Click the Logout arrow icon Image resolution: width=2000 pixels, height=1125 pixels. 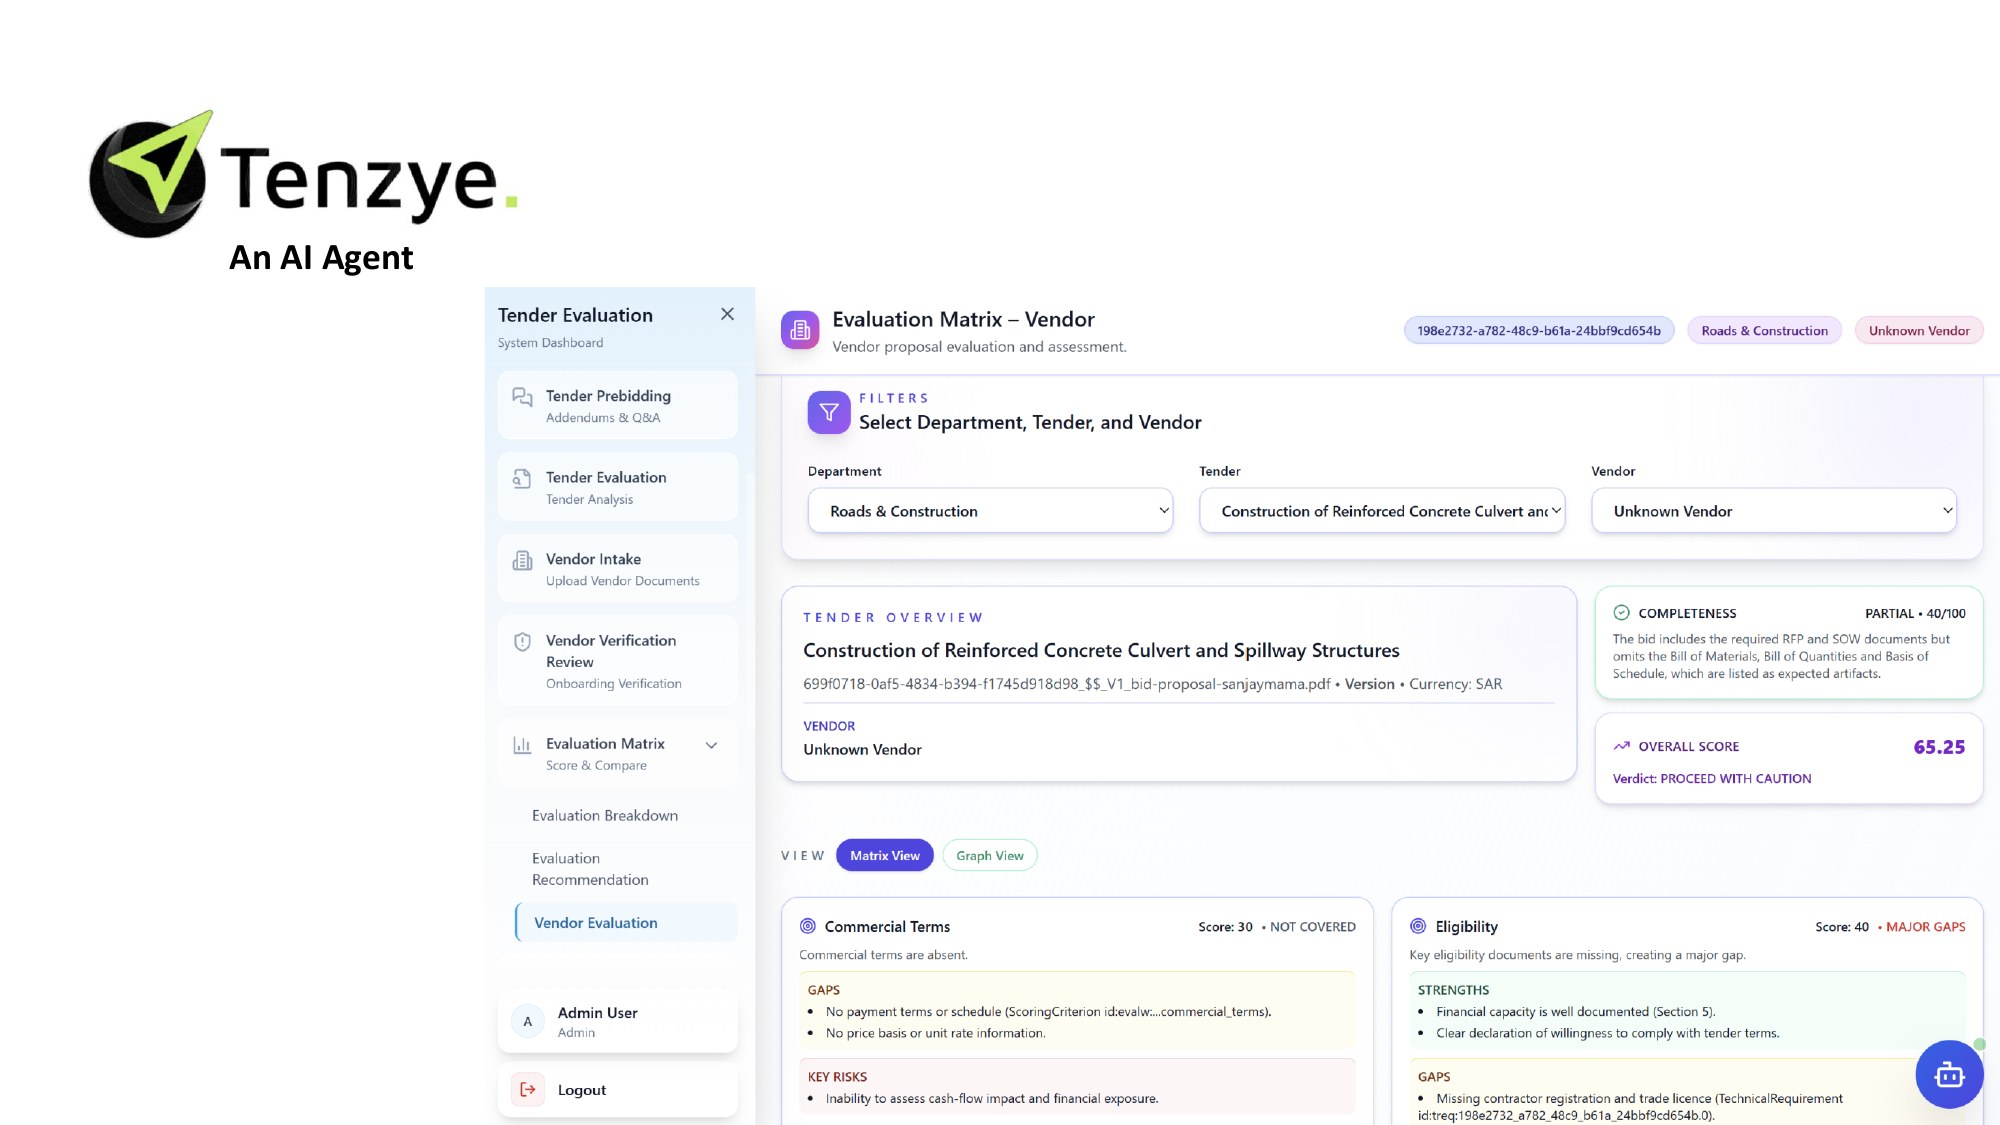pos(528,1089)
